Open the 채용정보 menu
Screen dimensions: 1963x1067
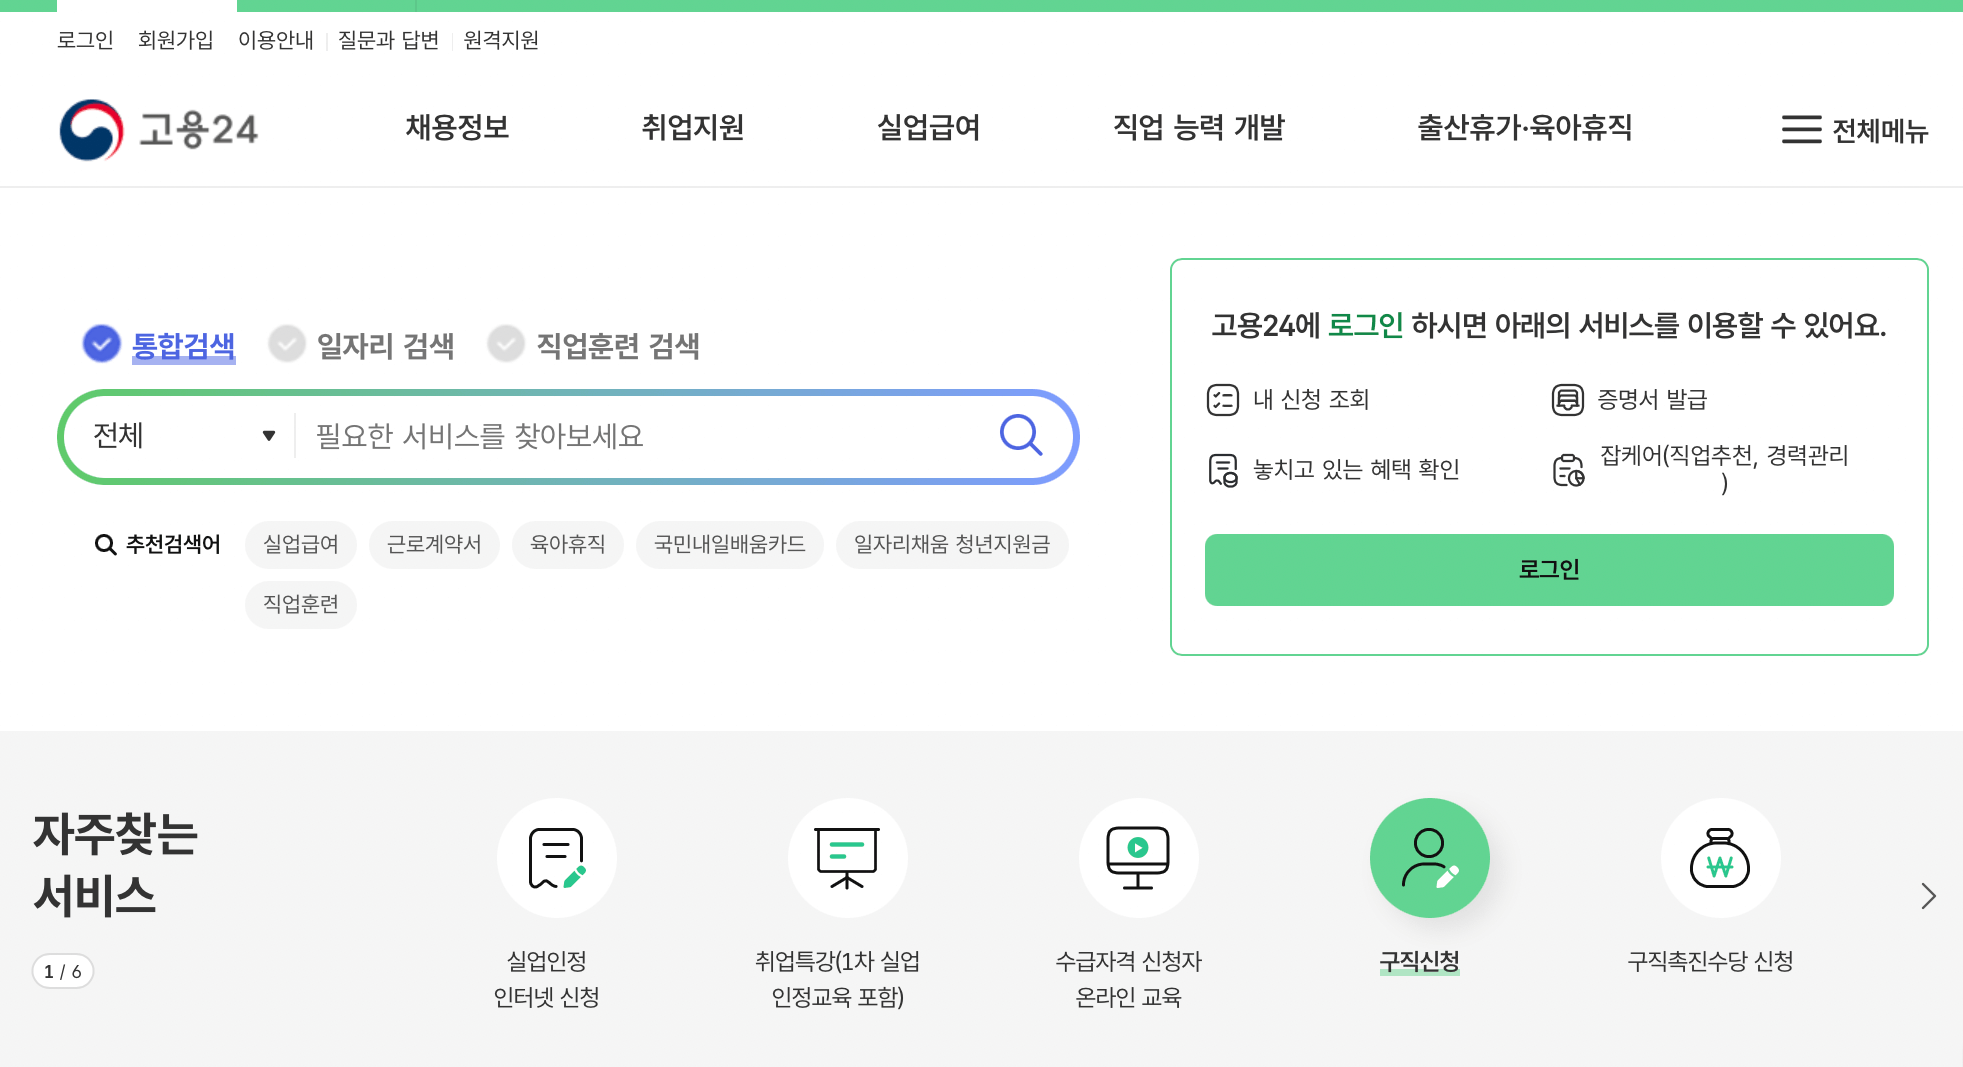pyautogui.click(x=457, y=128)
